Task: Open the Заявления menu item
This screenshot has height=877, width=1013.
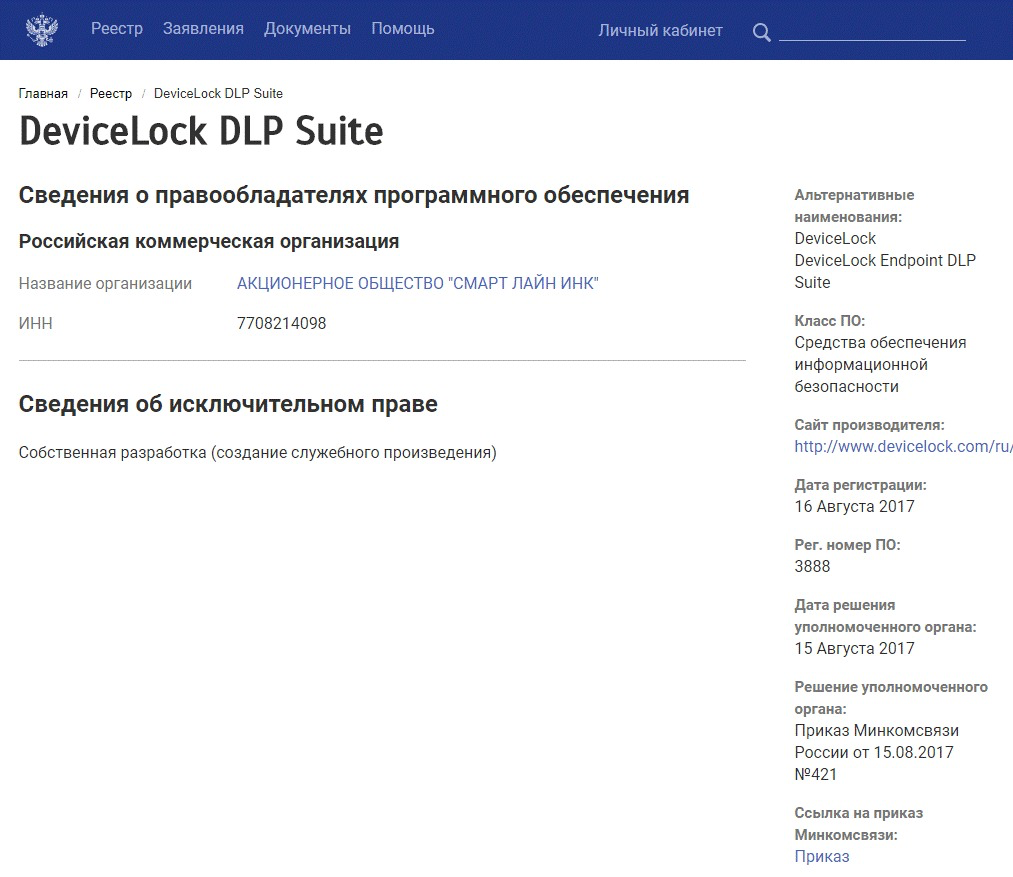Action: coord(203,29)
